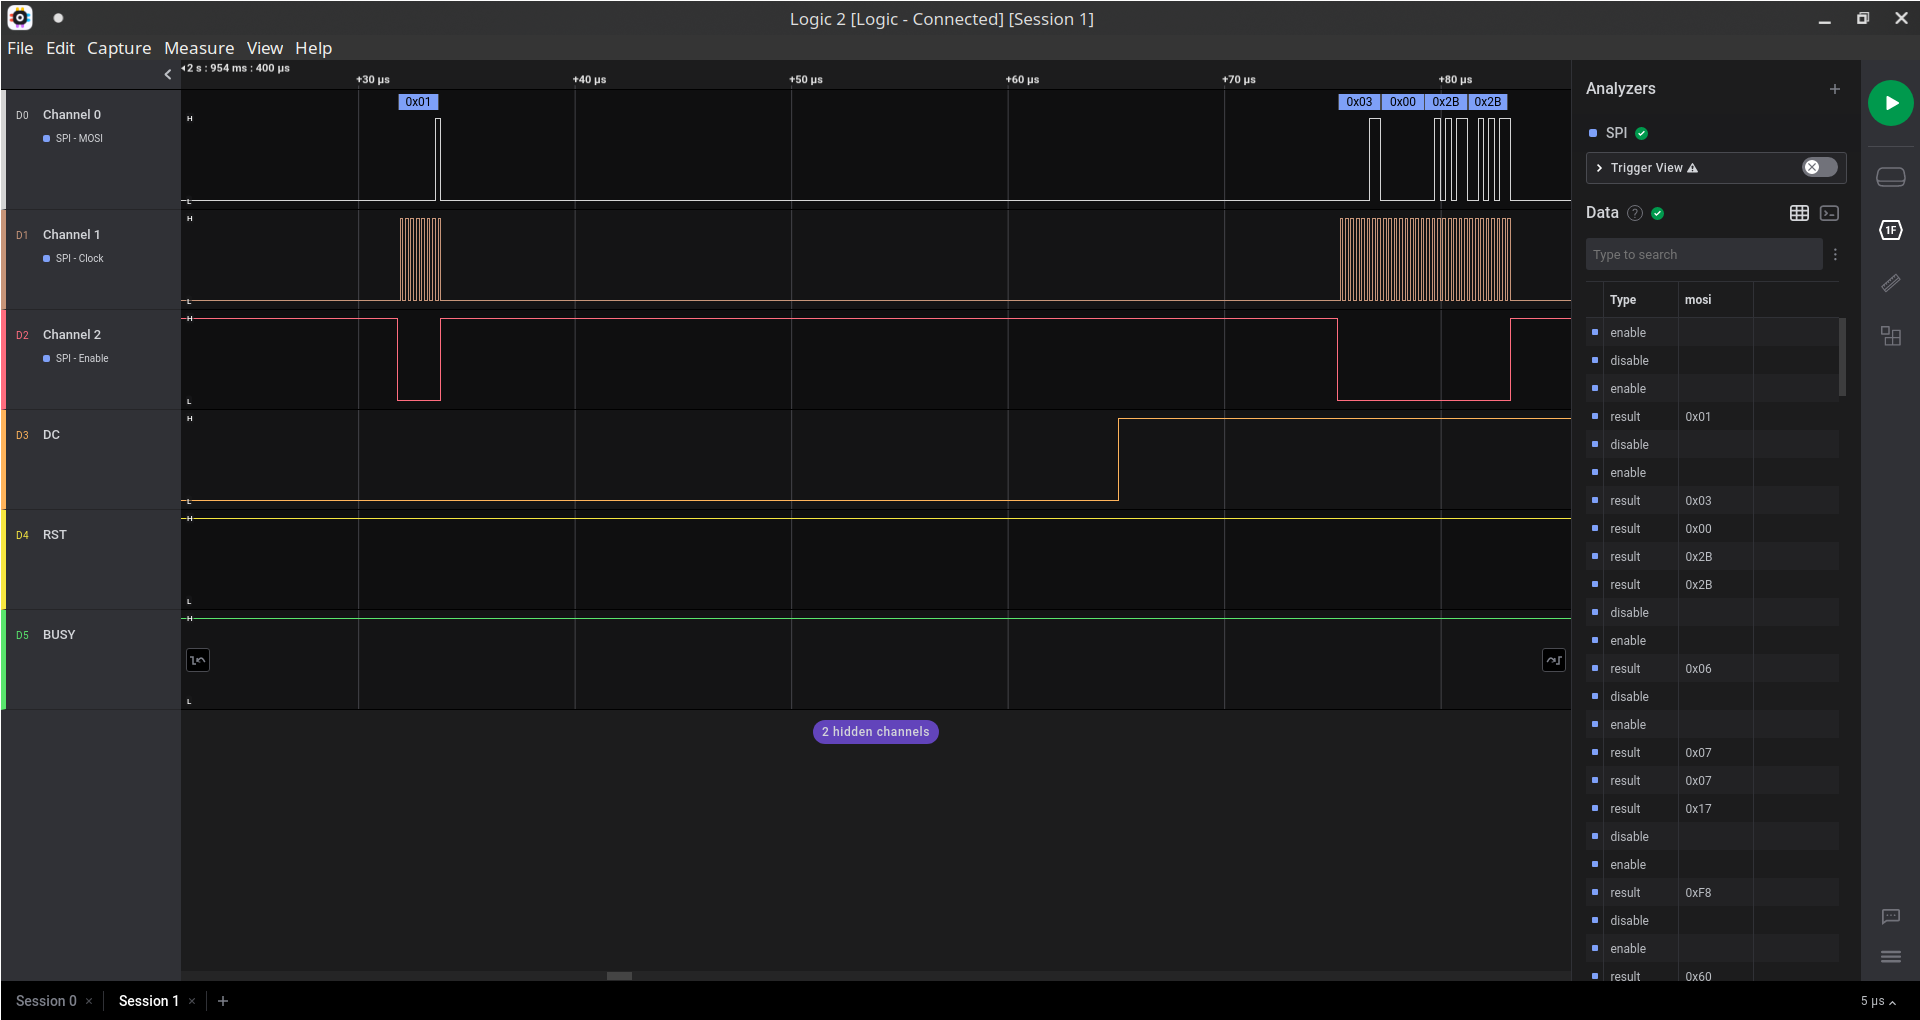Click the SPI analyzer green status check
The image size is (1920, 1020).
click(1641, 133)
